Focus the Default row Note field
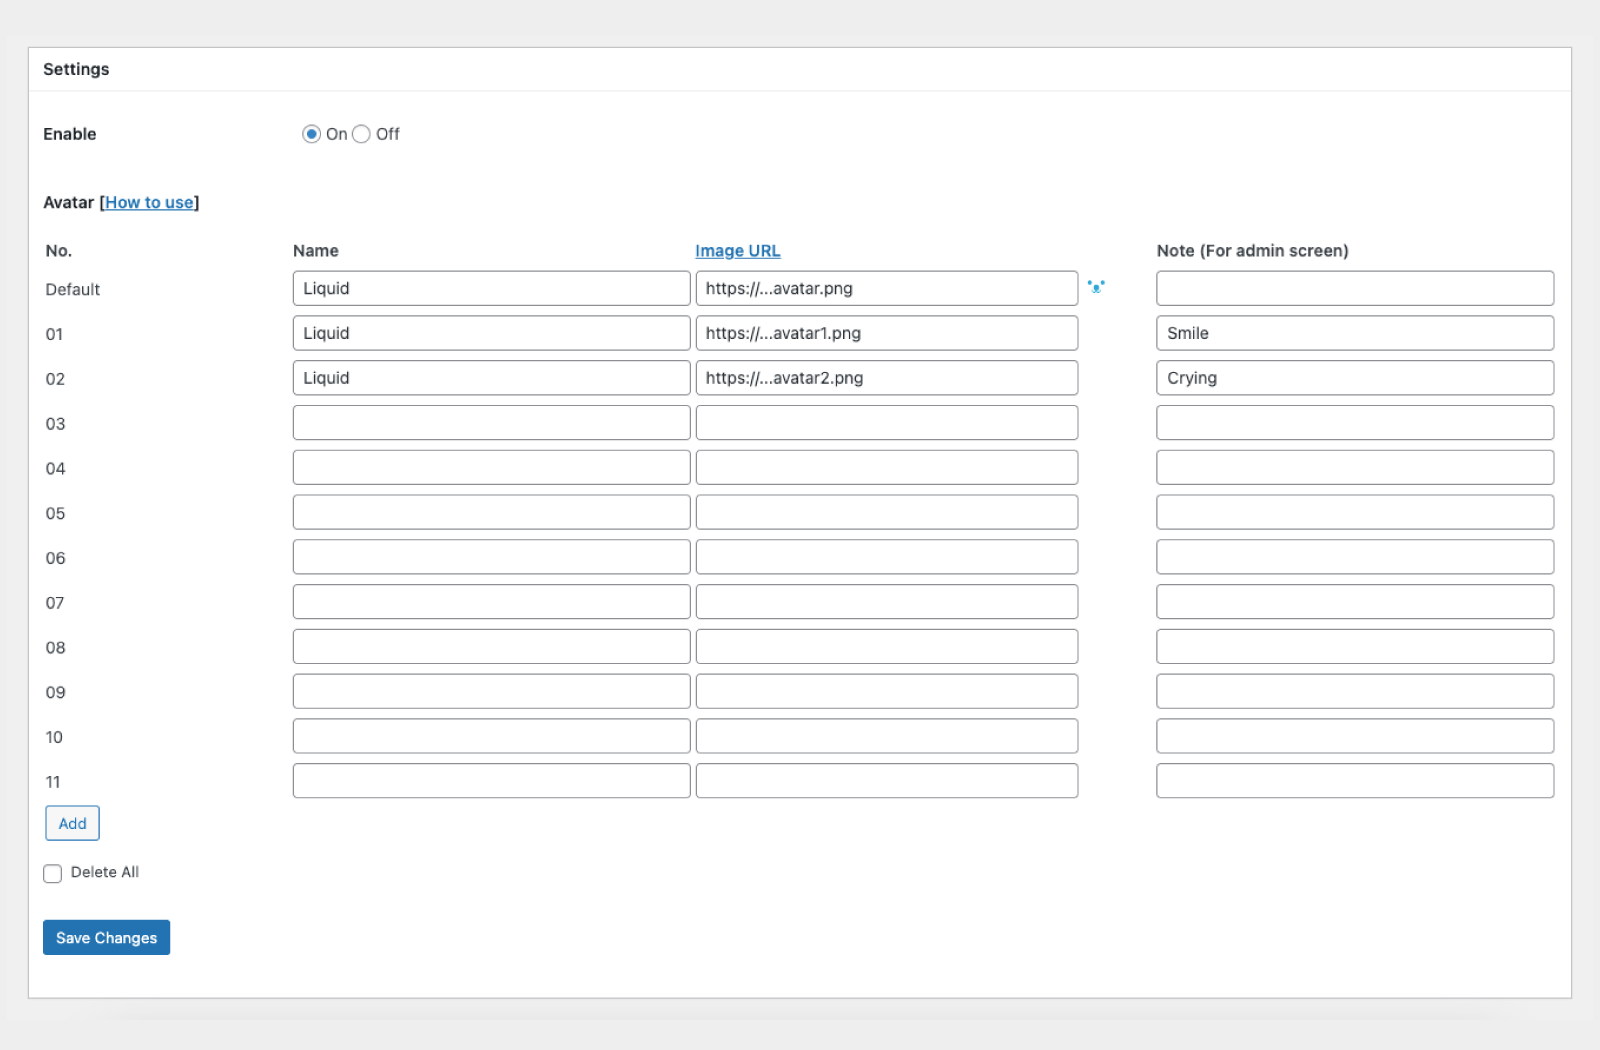 (1355, 288)
